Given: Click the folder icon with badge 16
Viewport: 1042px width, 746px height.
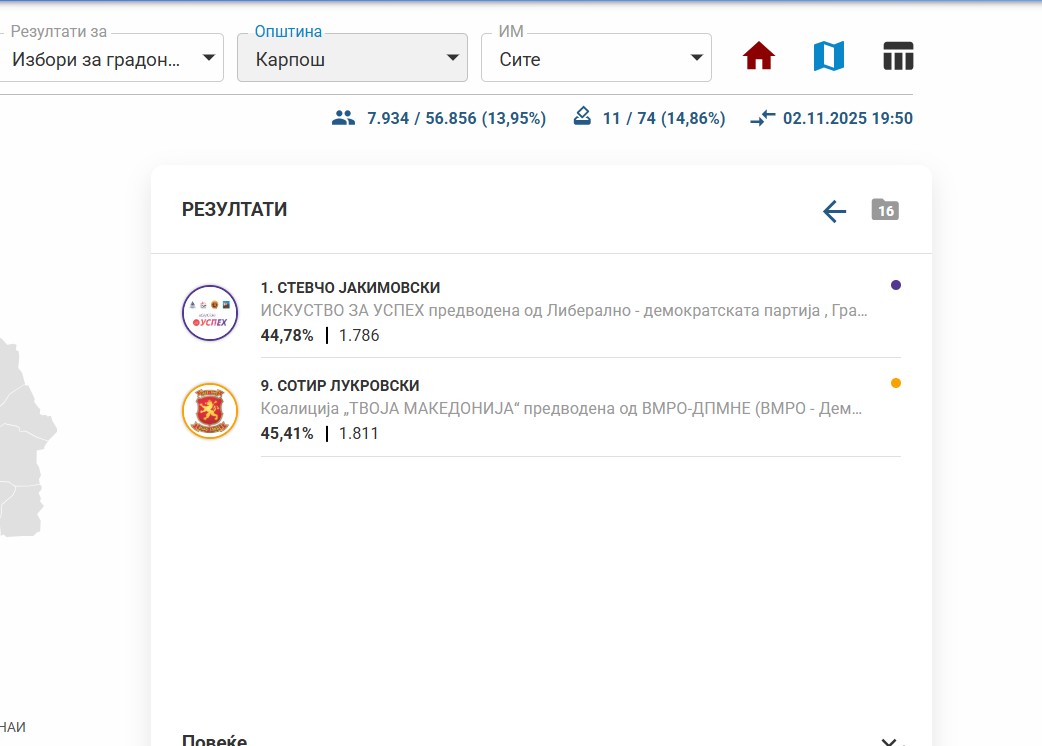Looking at the screenshot, I should tap(885, 210).
